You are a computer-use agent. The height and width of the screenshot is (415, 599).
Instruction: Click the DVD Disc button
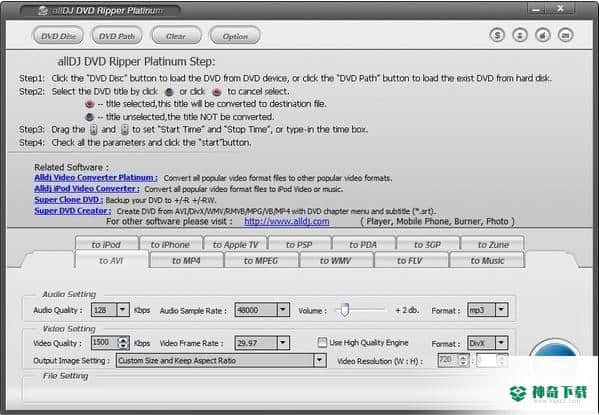click(x=58, y=36)
